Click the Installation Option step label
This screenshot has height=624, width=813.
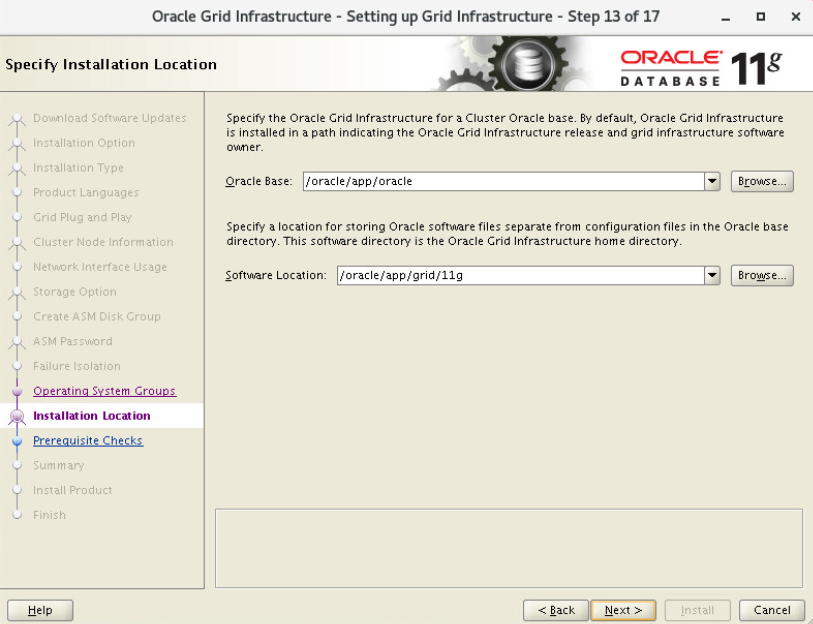point(84,143)
